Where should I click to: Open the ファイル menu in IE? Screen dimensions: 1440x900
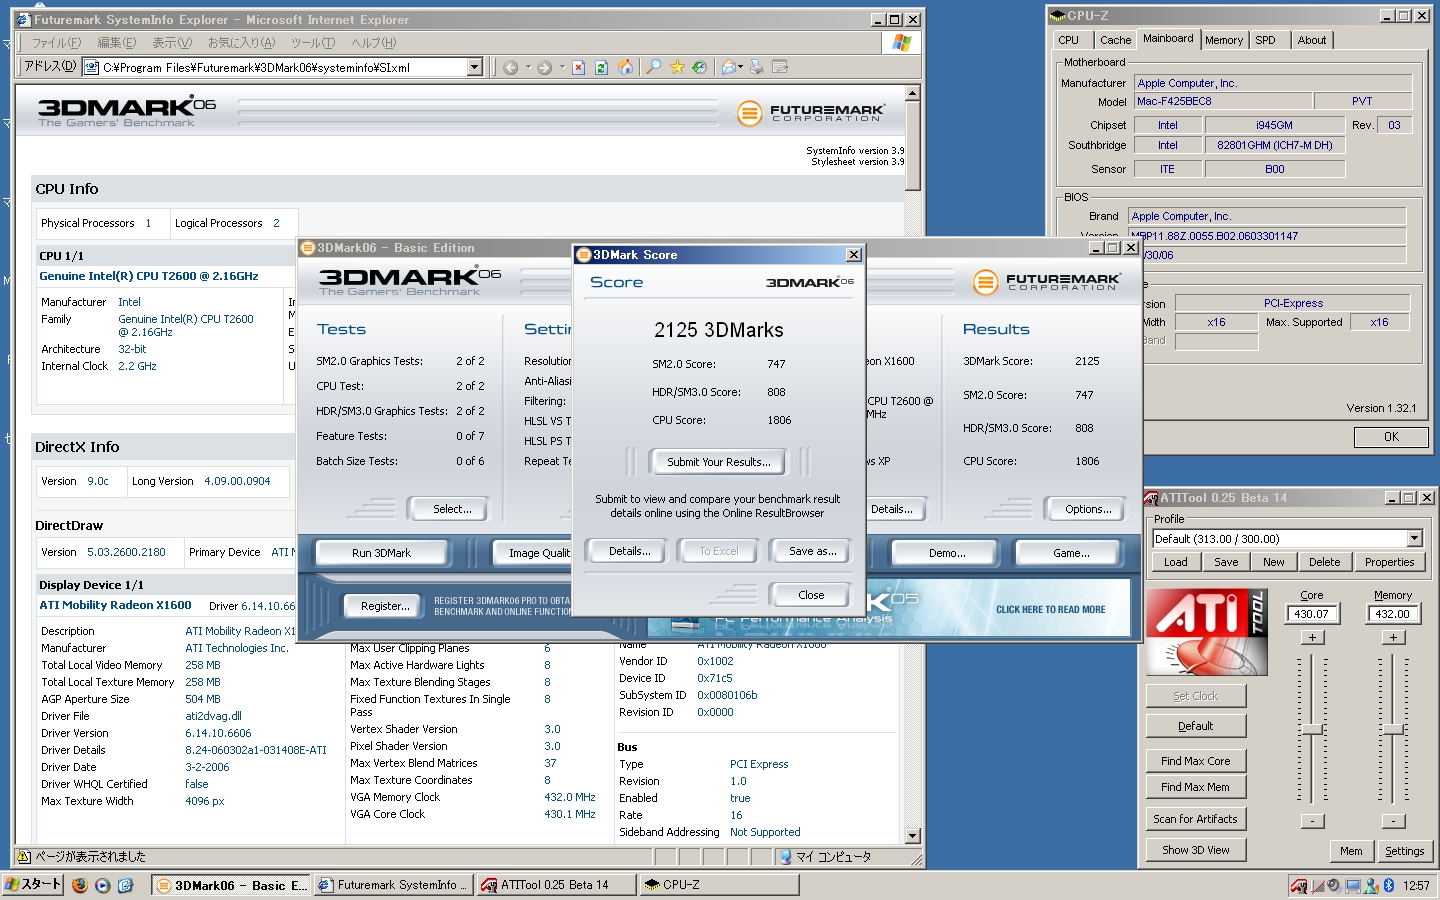[x=56, y=43]
